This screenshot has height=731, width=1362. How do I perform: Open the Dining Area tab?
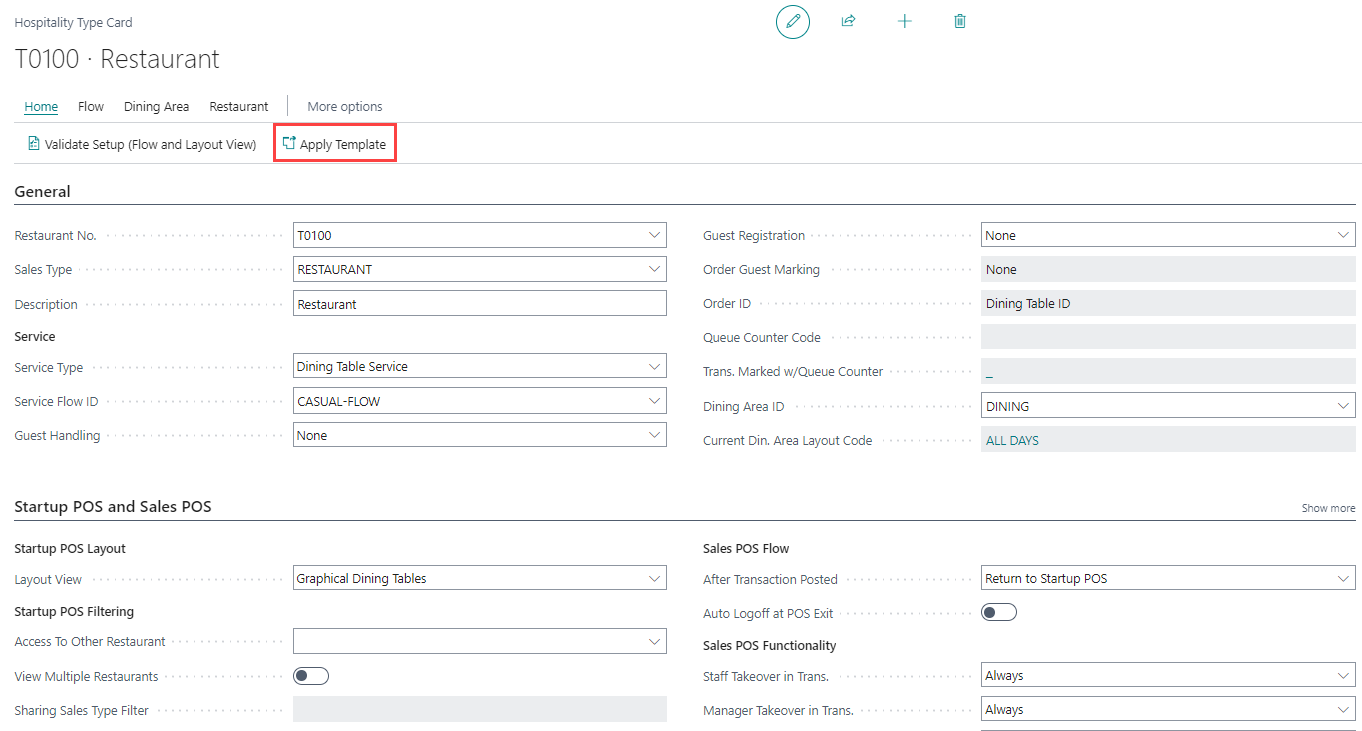pos(156,107)
